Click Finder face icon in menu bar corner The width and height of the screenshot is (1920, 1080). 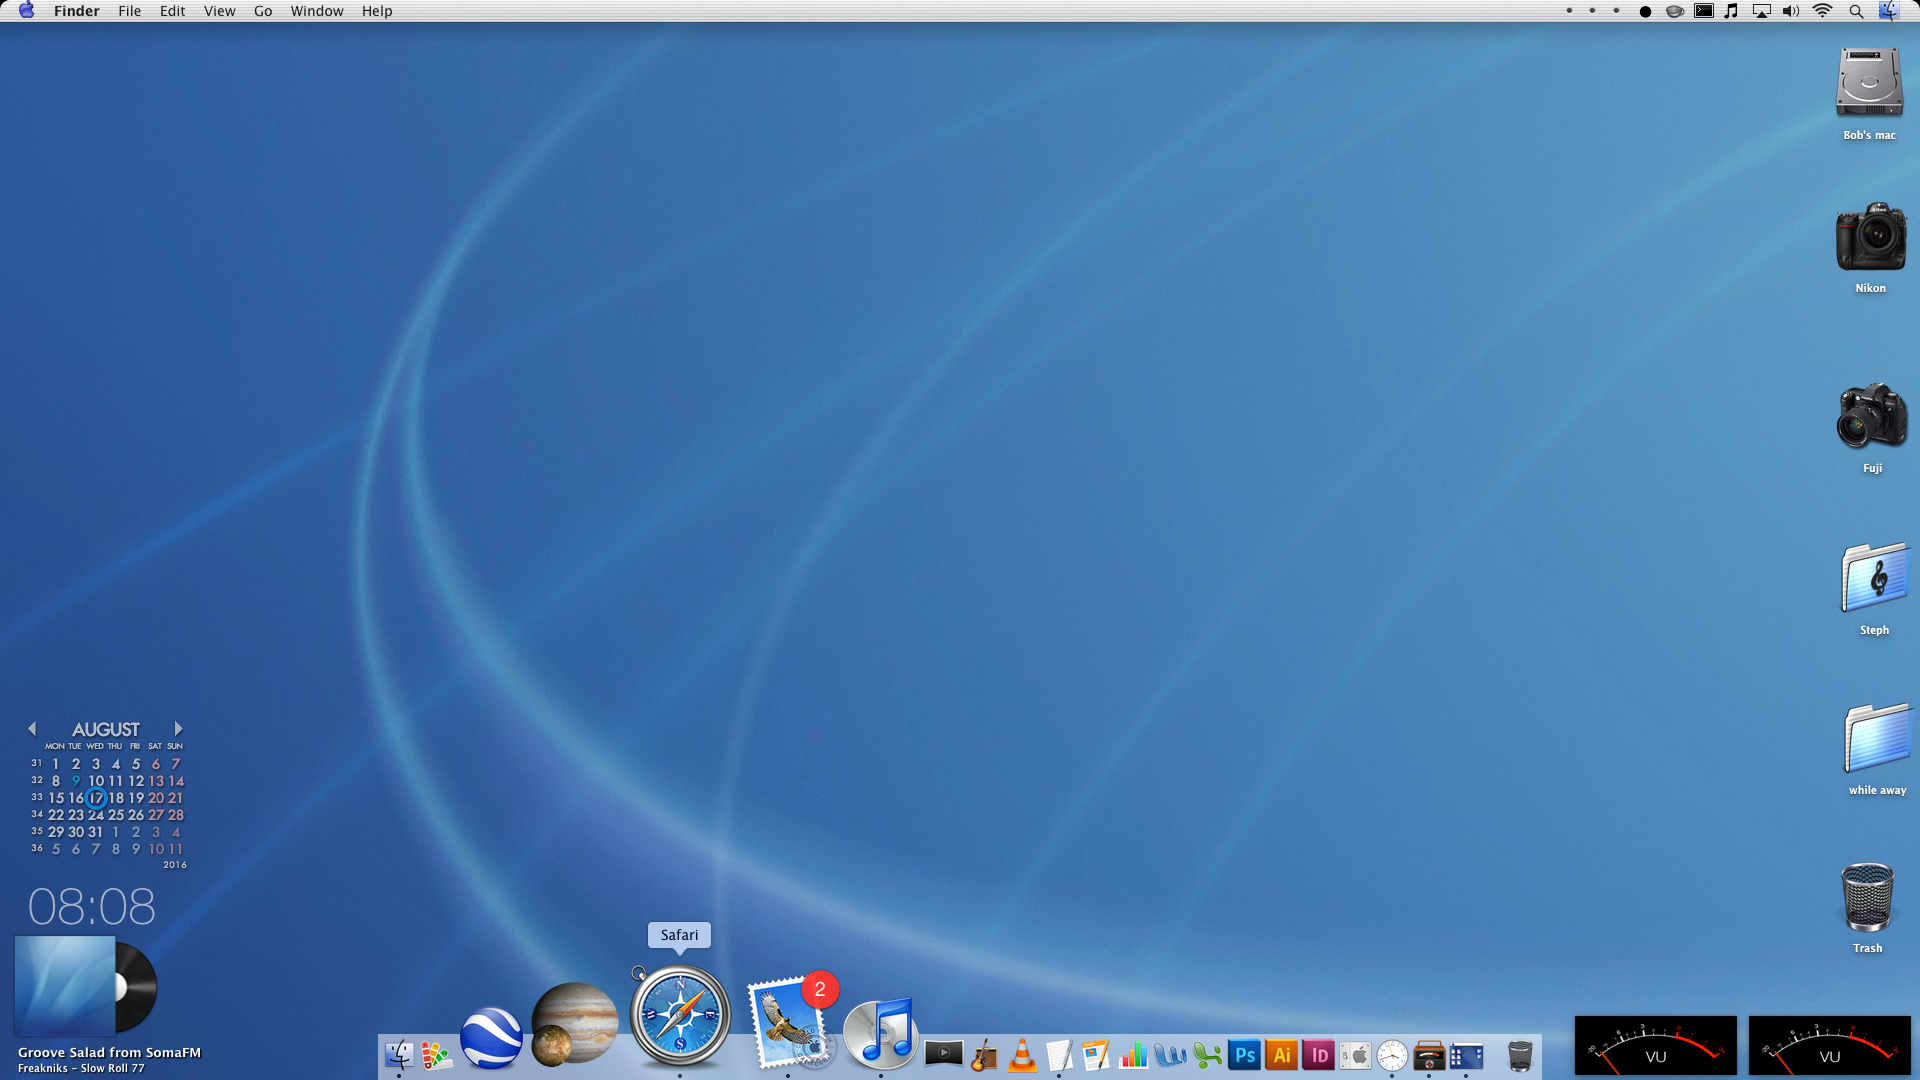[1888, 11]
